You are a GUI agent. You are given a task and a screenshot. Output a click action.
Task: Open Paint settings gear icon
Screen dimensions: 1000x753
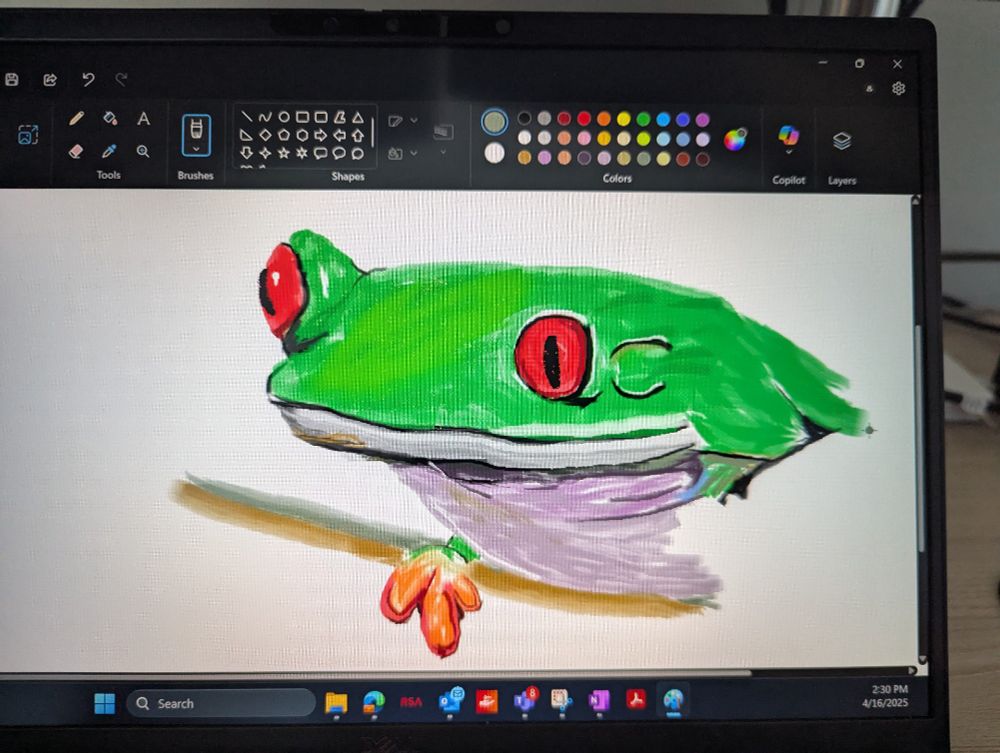pos(899,89)
